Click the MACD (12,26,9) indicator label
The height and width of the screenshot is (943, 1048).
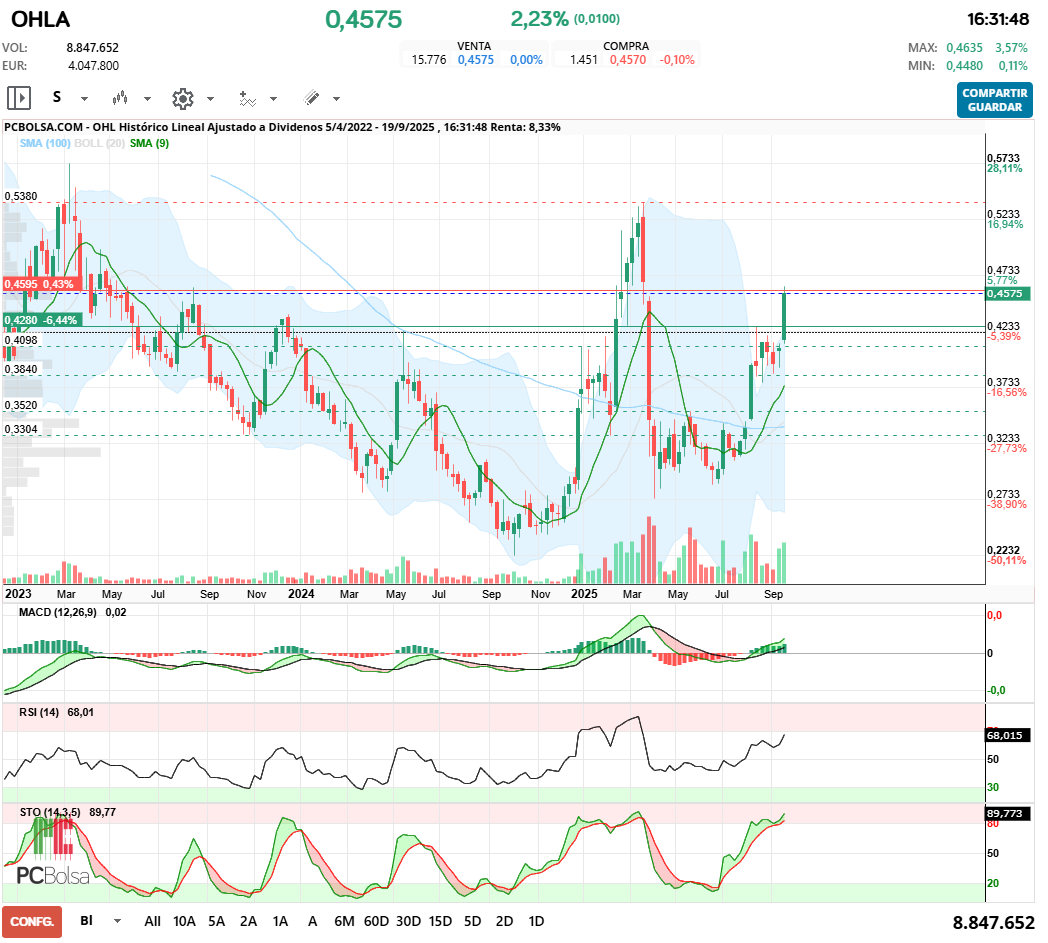[58, 612]
